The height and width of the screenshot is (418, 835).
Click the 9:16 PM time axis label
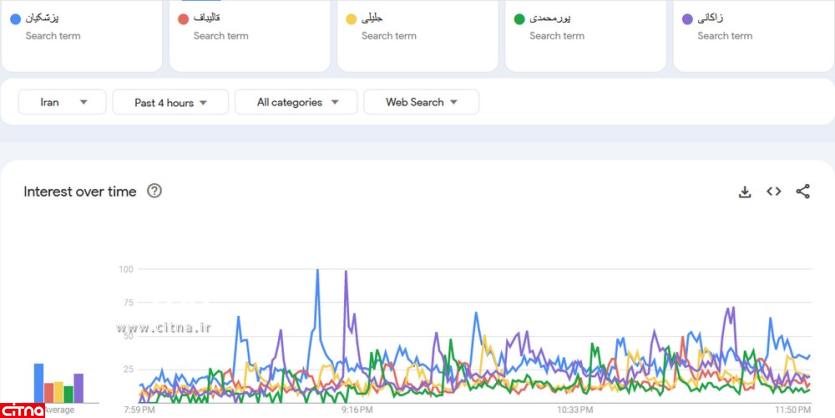[357, 410]
